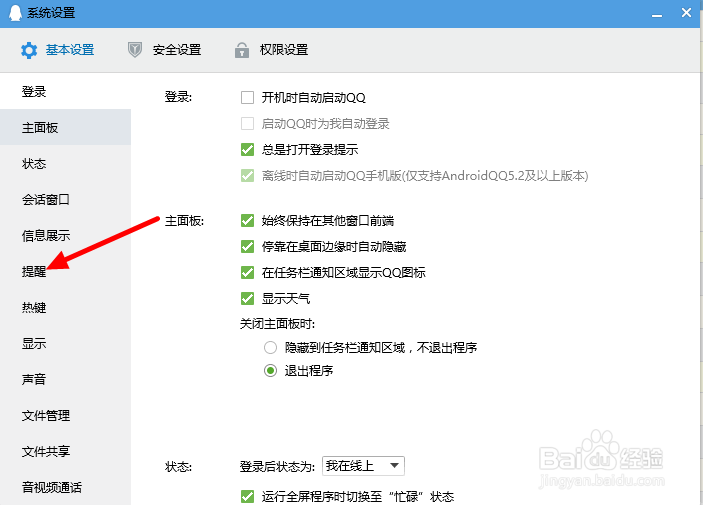Select 主面板 in the sidebar
Screen dimensions: 703x505
pos(65,127)
